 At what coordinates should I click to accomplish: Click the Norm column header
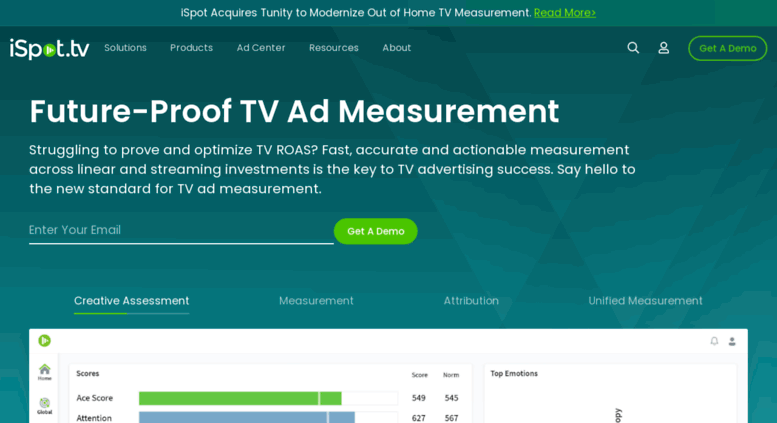(x=451, y=375)
